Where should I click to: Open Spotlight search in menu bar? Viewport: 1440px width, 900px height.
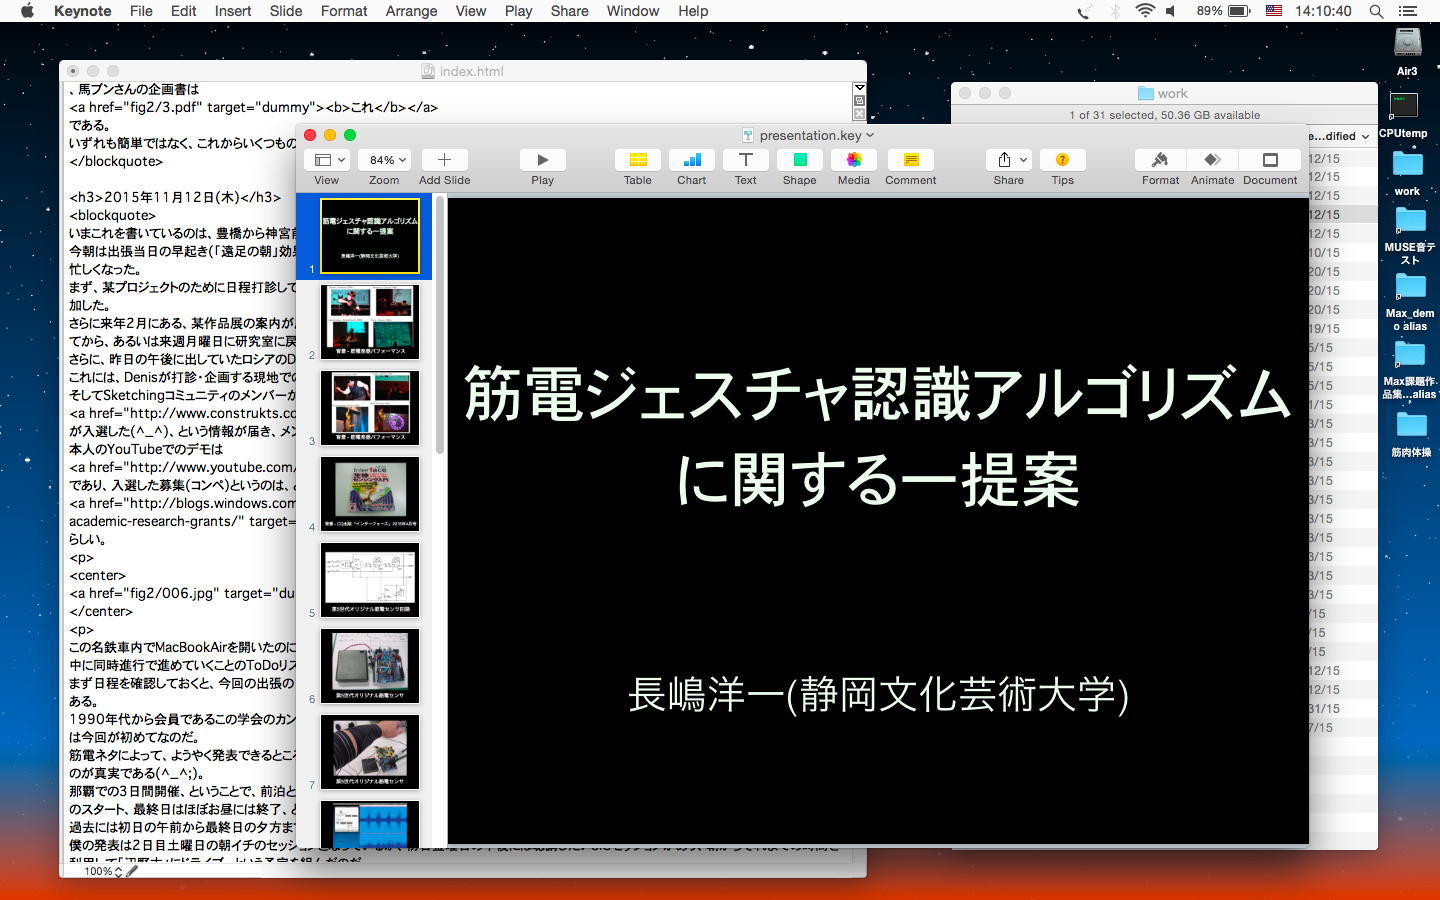1376,11
